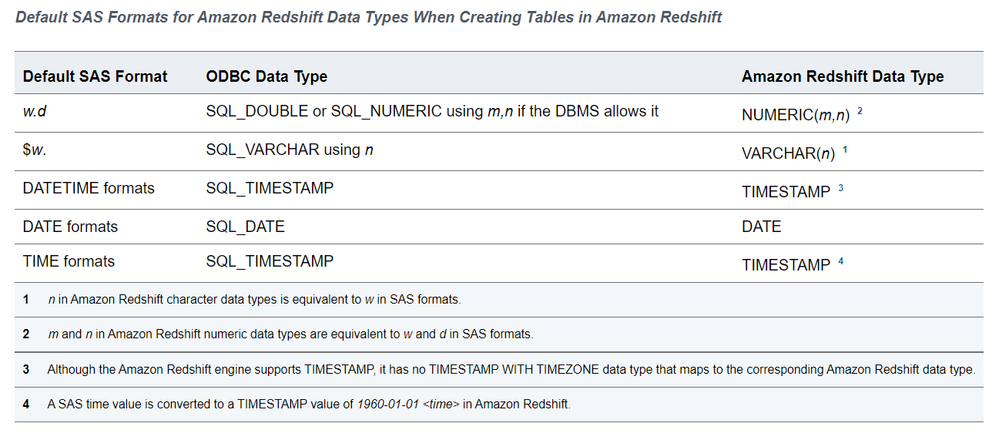Screen dimensions: 999x437
Task: Click the SQL_DATE cell
Action: [245, 226]
